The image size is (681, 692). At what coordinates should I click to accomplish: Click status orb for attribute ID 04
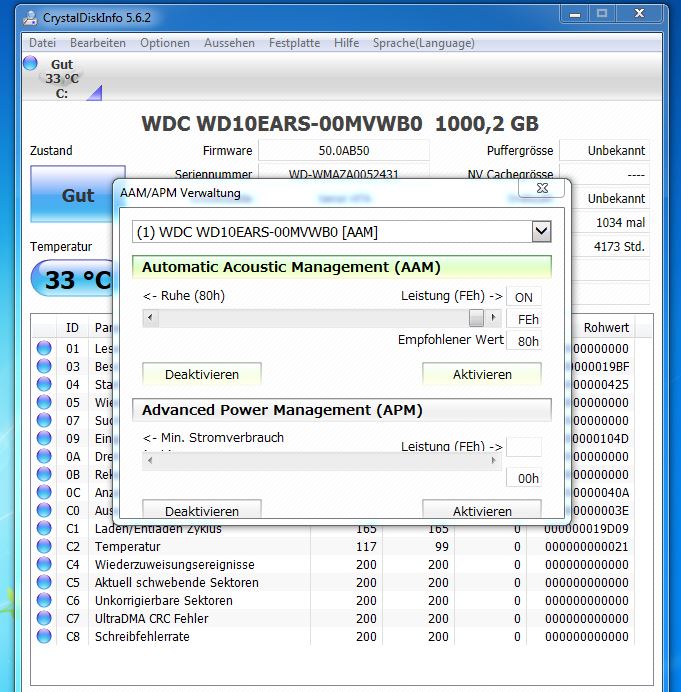coord(44,384)
